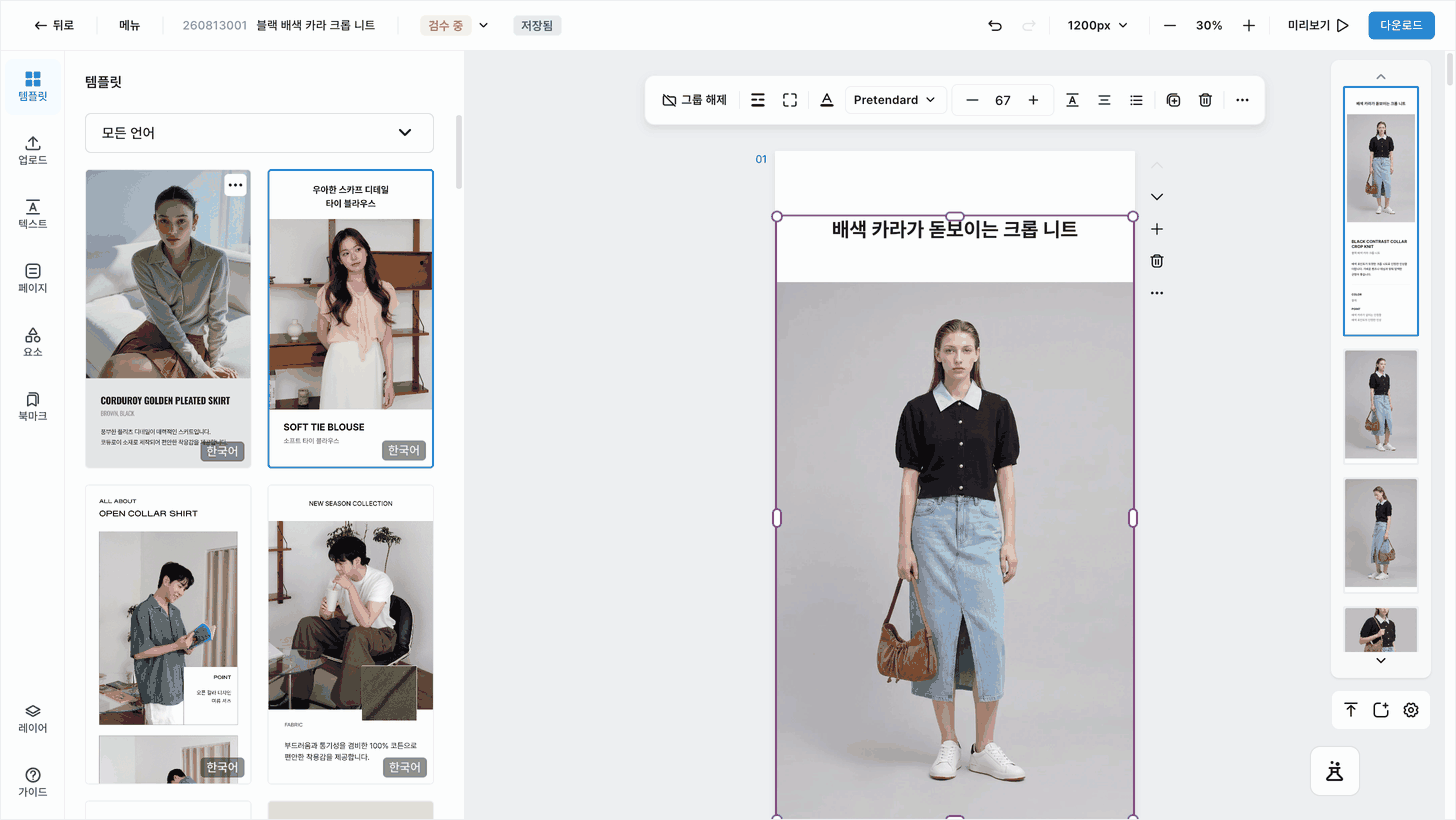Select the Soft Tie Blouse template
1456x820 pixels.
351,318
